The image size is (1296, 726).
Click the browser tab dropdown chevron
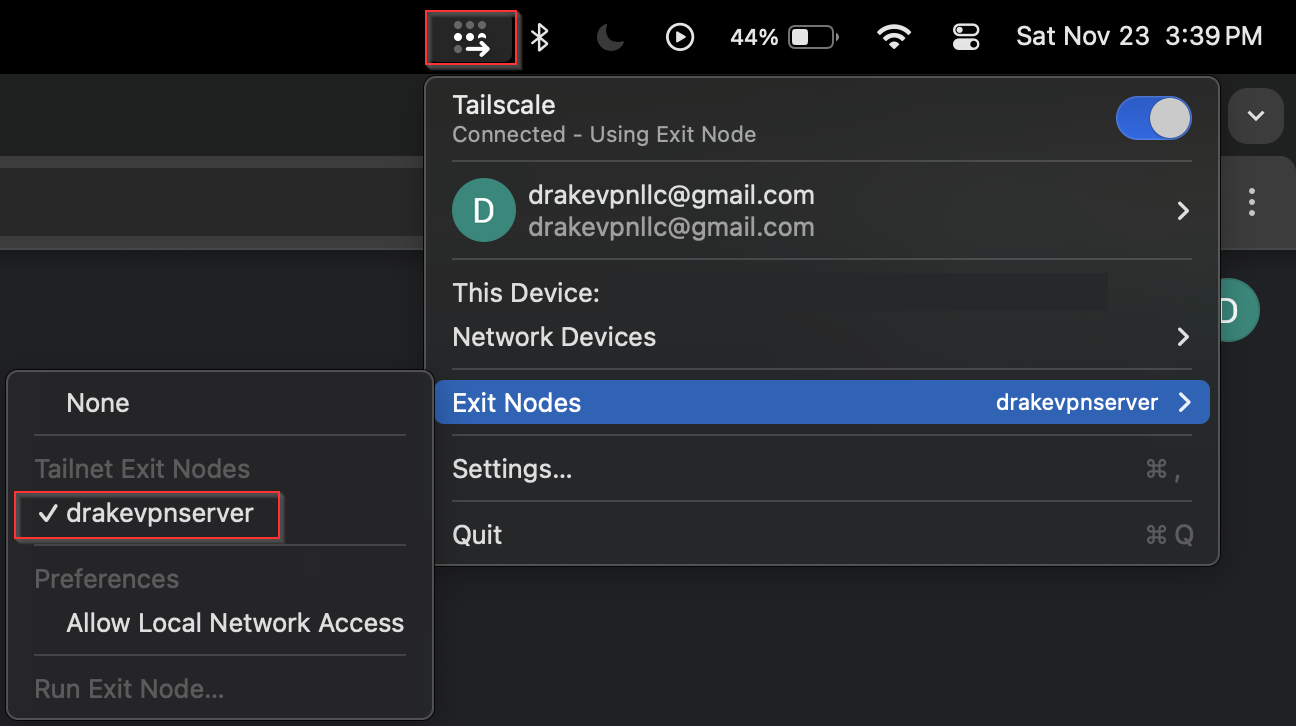[x=1256, y=116]
